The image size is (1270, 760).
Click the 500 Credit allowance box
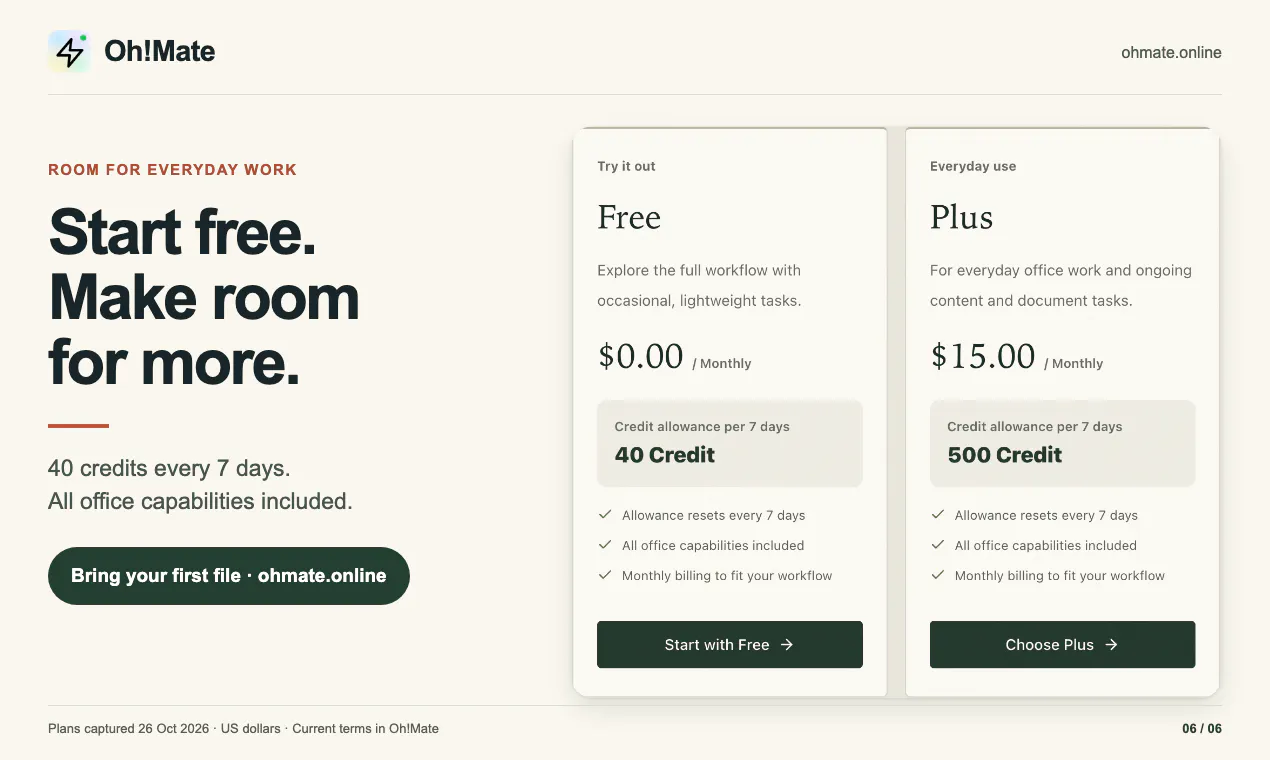[1062, 444]
